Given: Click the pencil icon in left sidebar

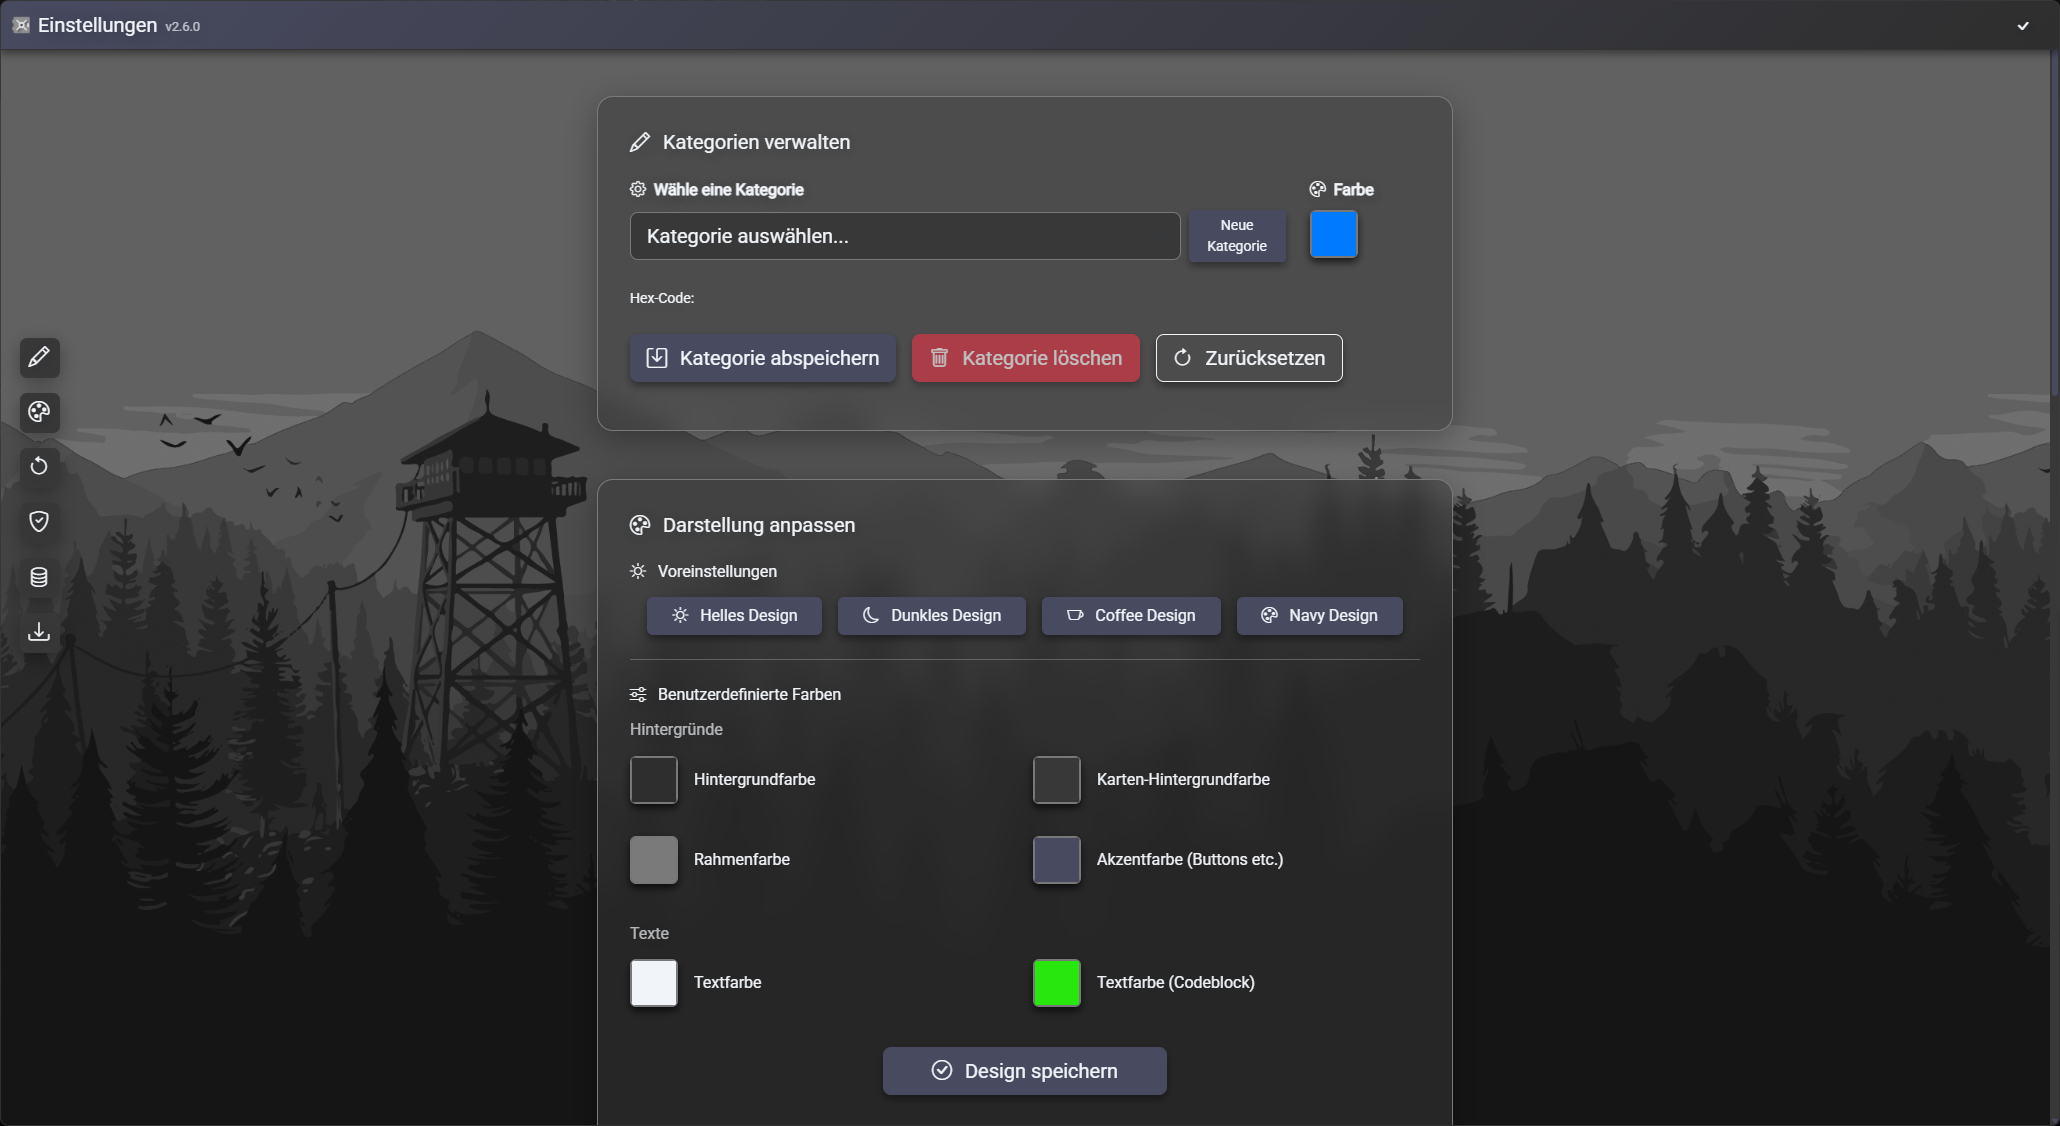Looking at the screenshot, I should 39,357.
